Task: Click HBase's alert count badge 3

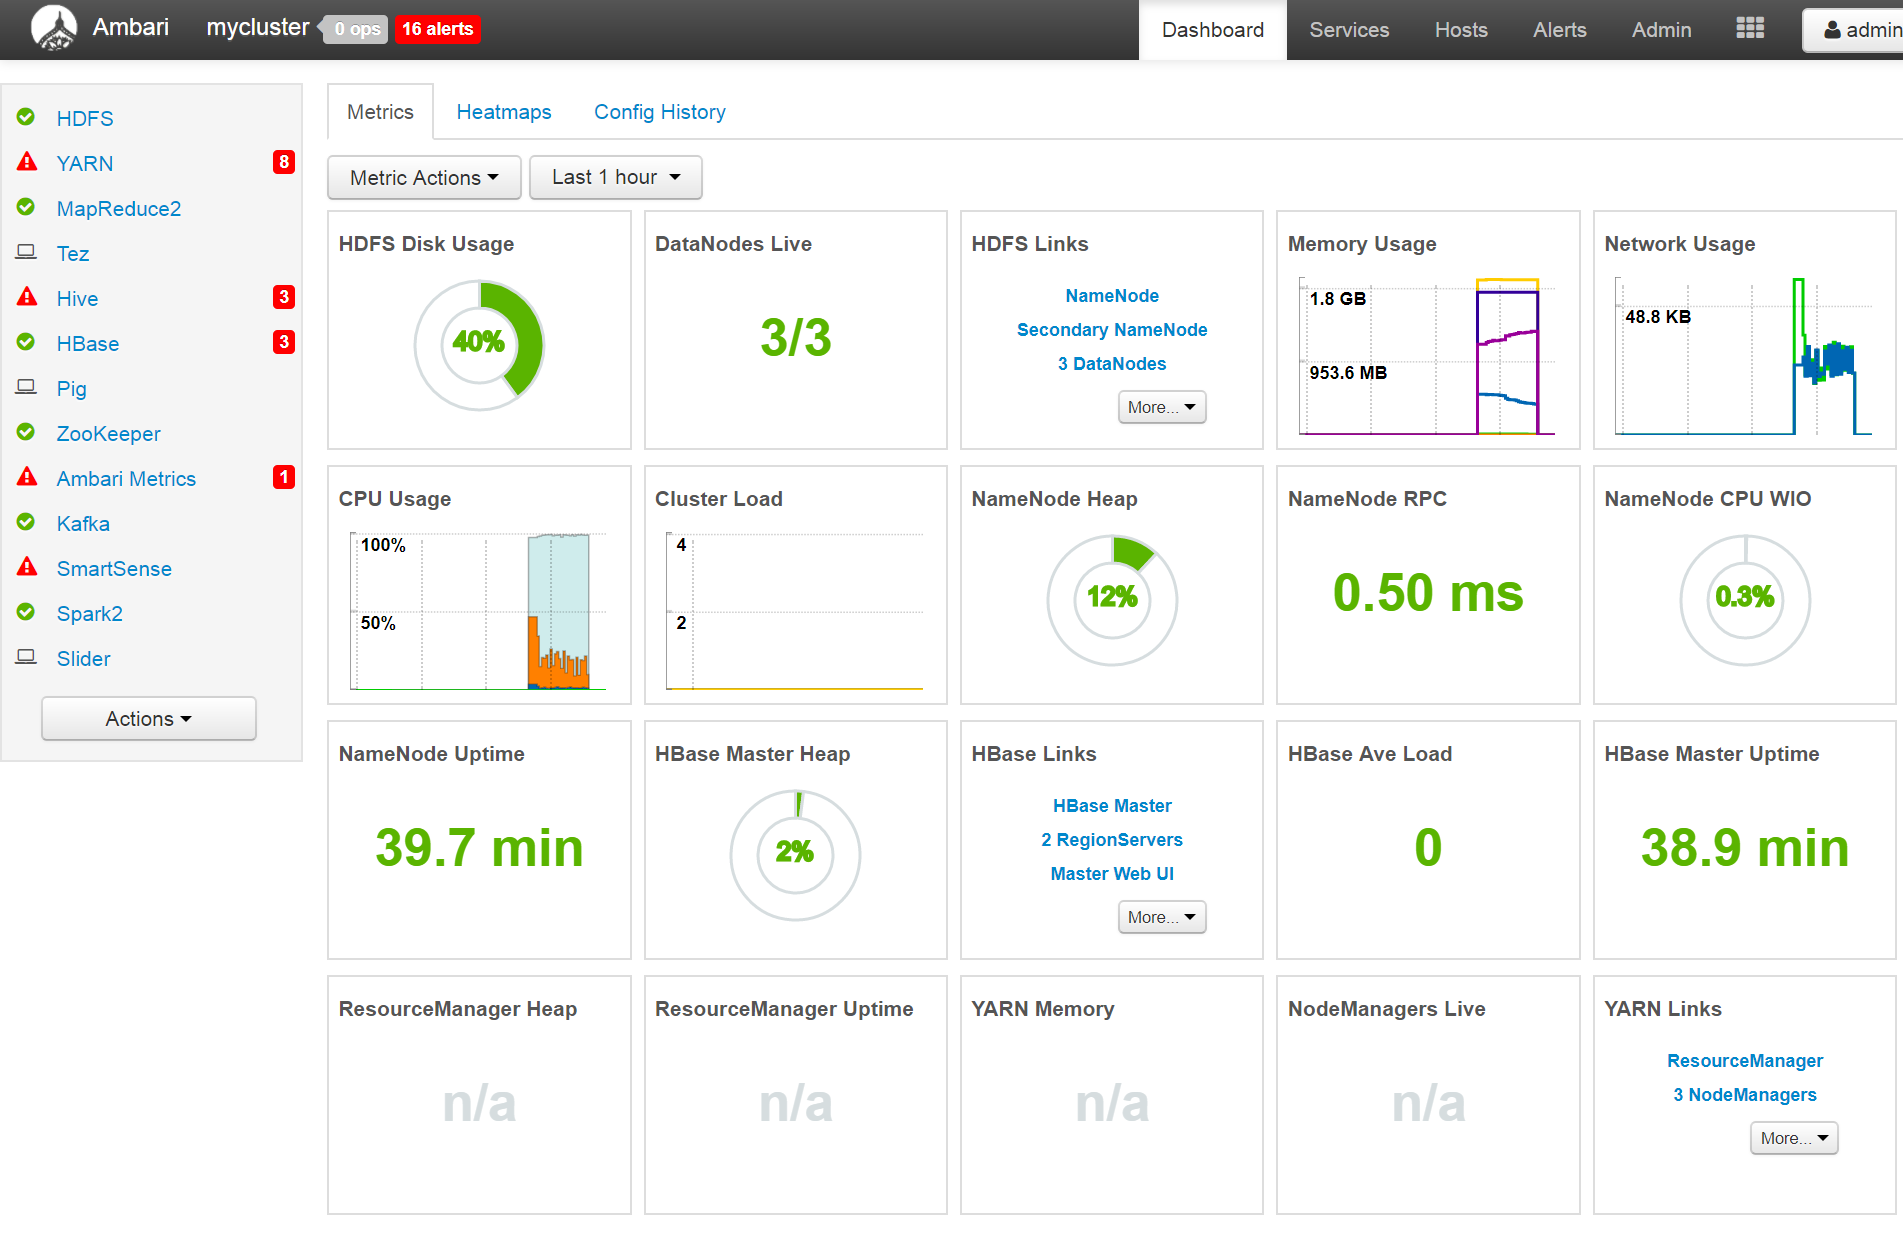Action: (x=284, y=342)
